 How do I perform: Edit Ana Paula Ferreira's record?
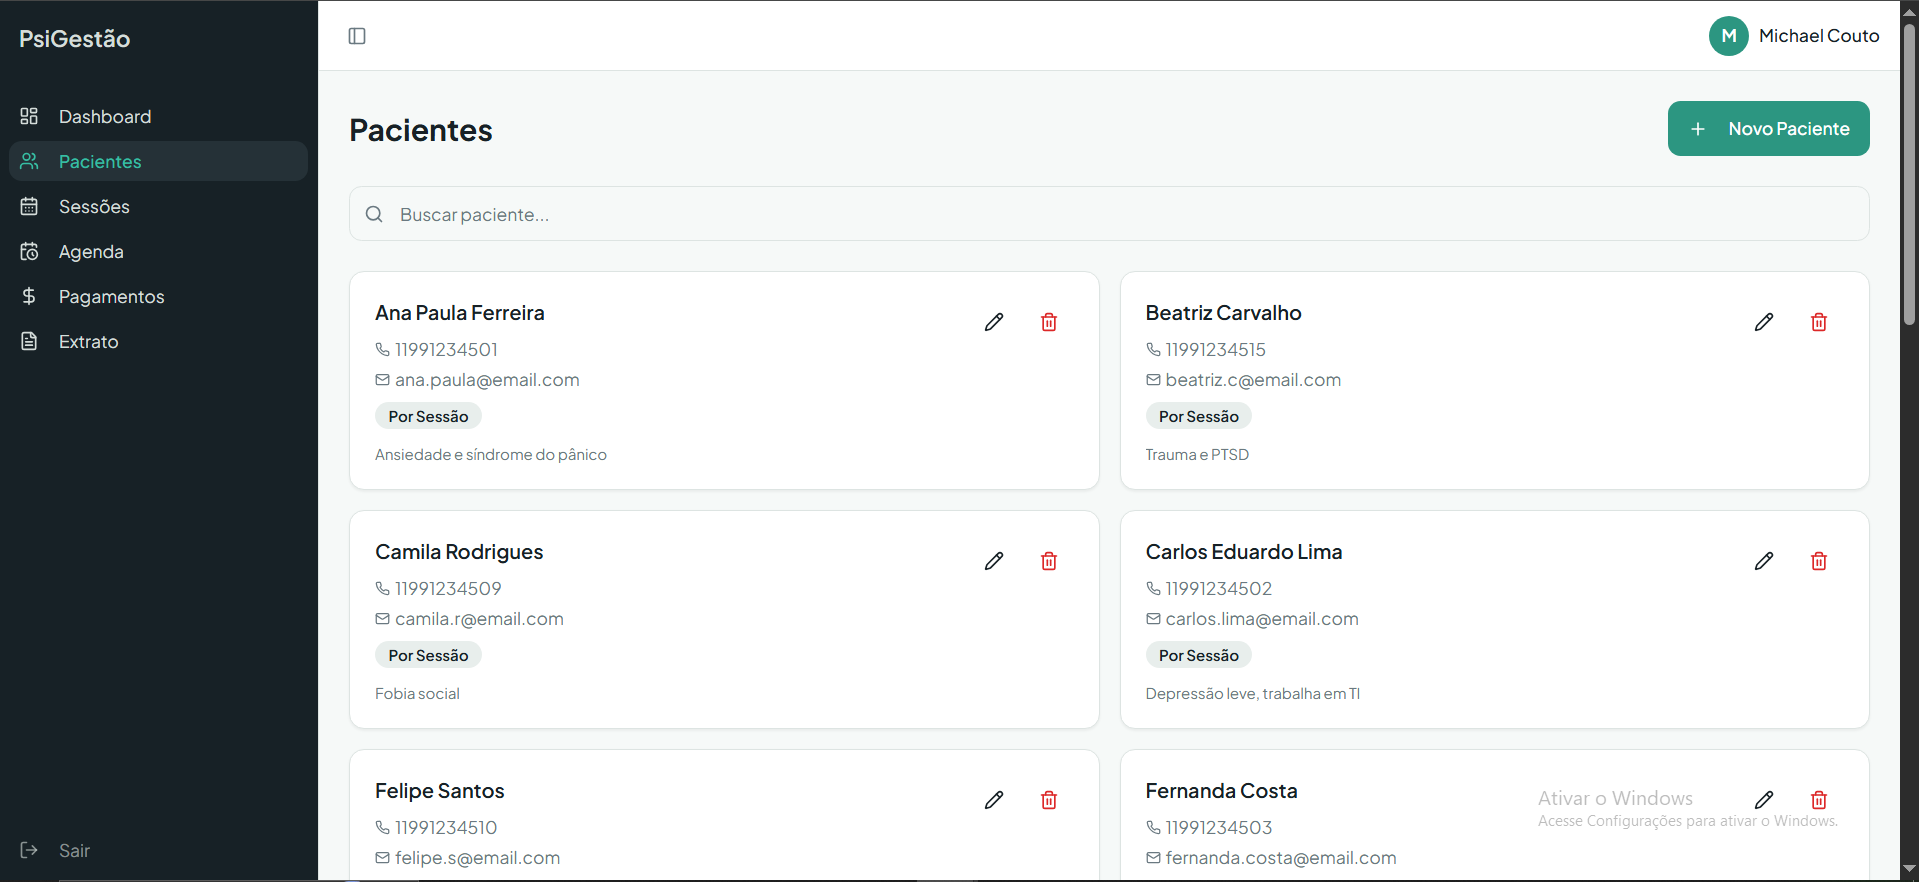point(993,322)
